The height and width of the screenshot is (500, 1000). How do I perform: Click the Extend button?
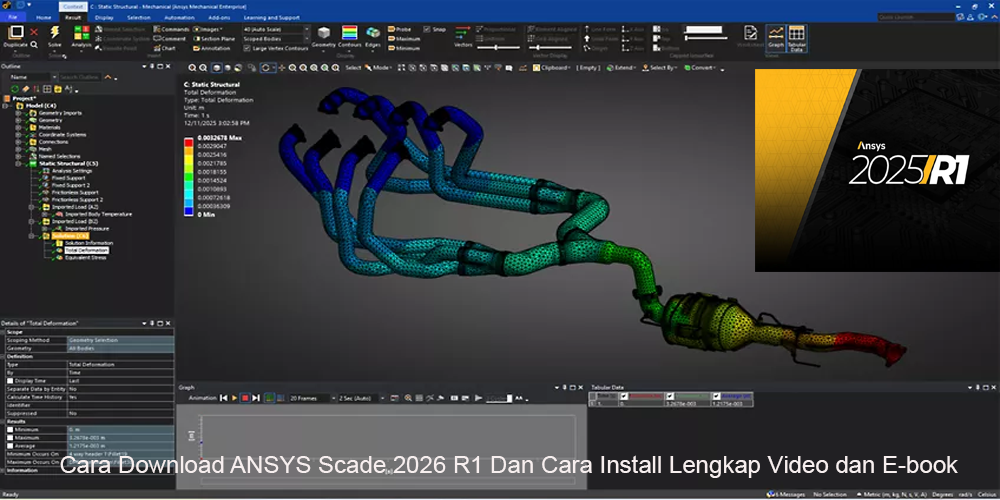tap(621, 68)
